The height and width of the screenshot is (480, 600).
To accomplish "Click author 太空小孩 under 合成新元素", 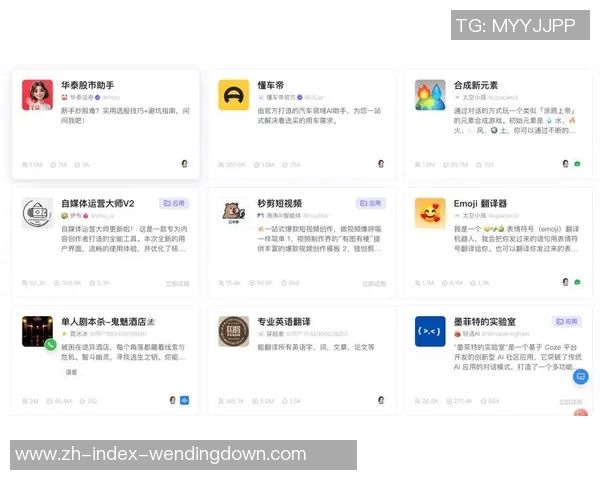I will [474, 98].
